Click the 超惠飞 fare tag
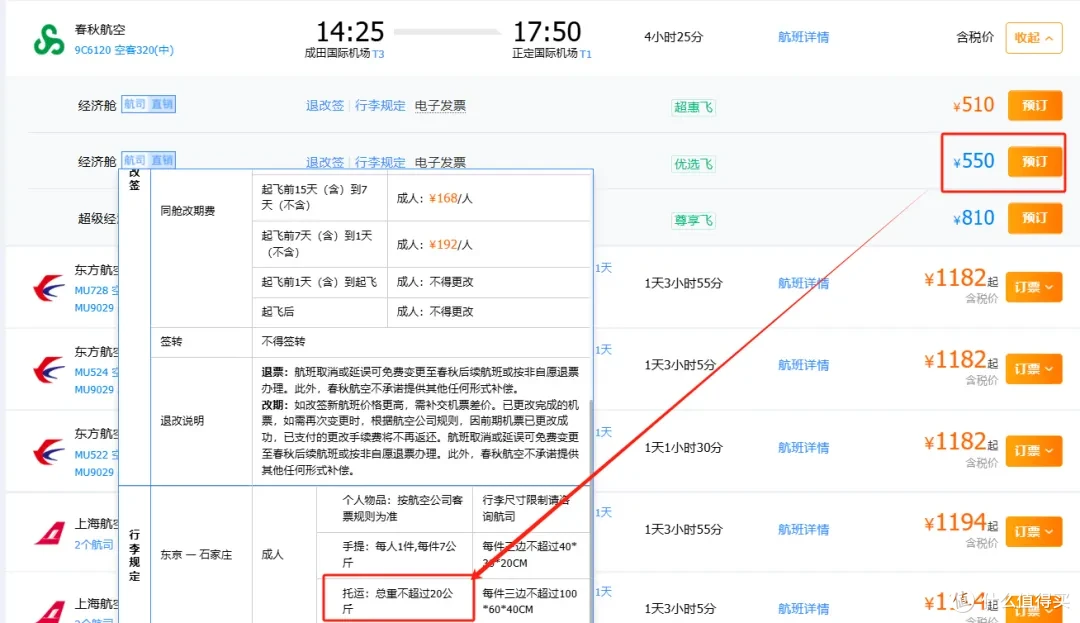1080x623 pixels. (x=693, y=107)
